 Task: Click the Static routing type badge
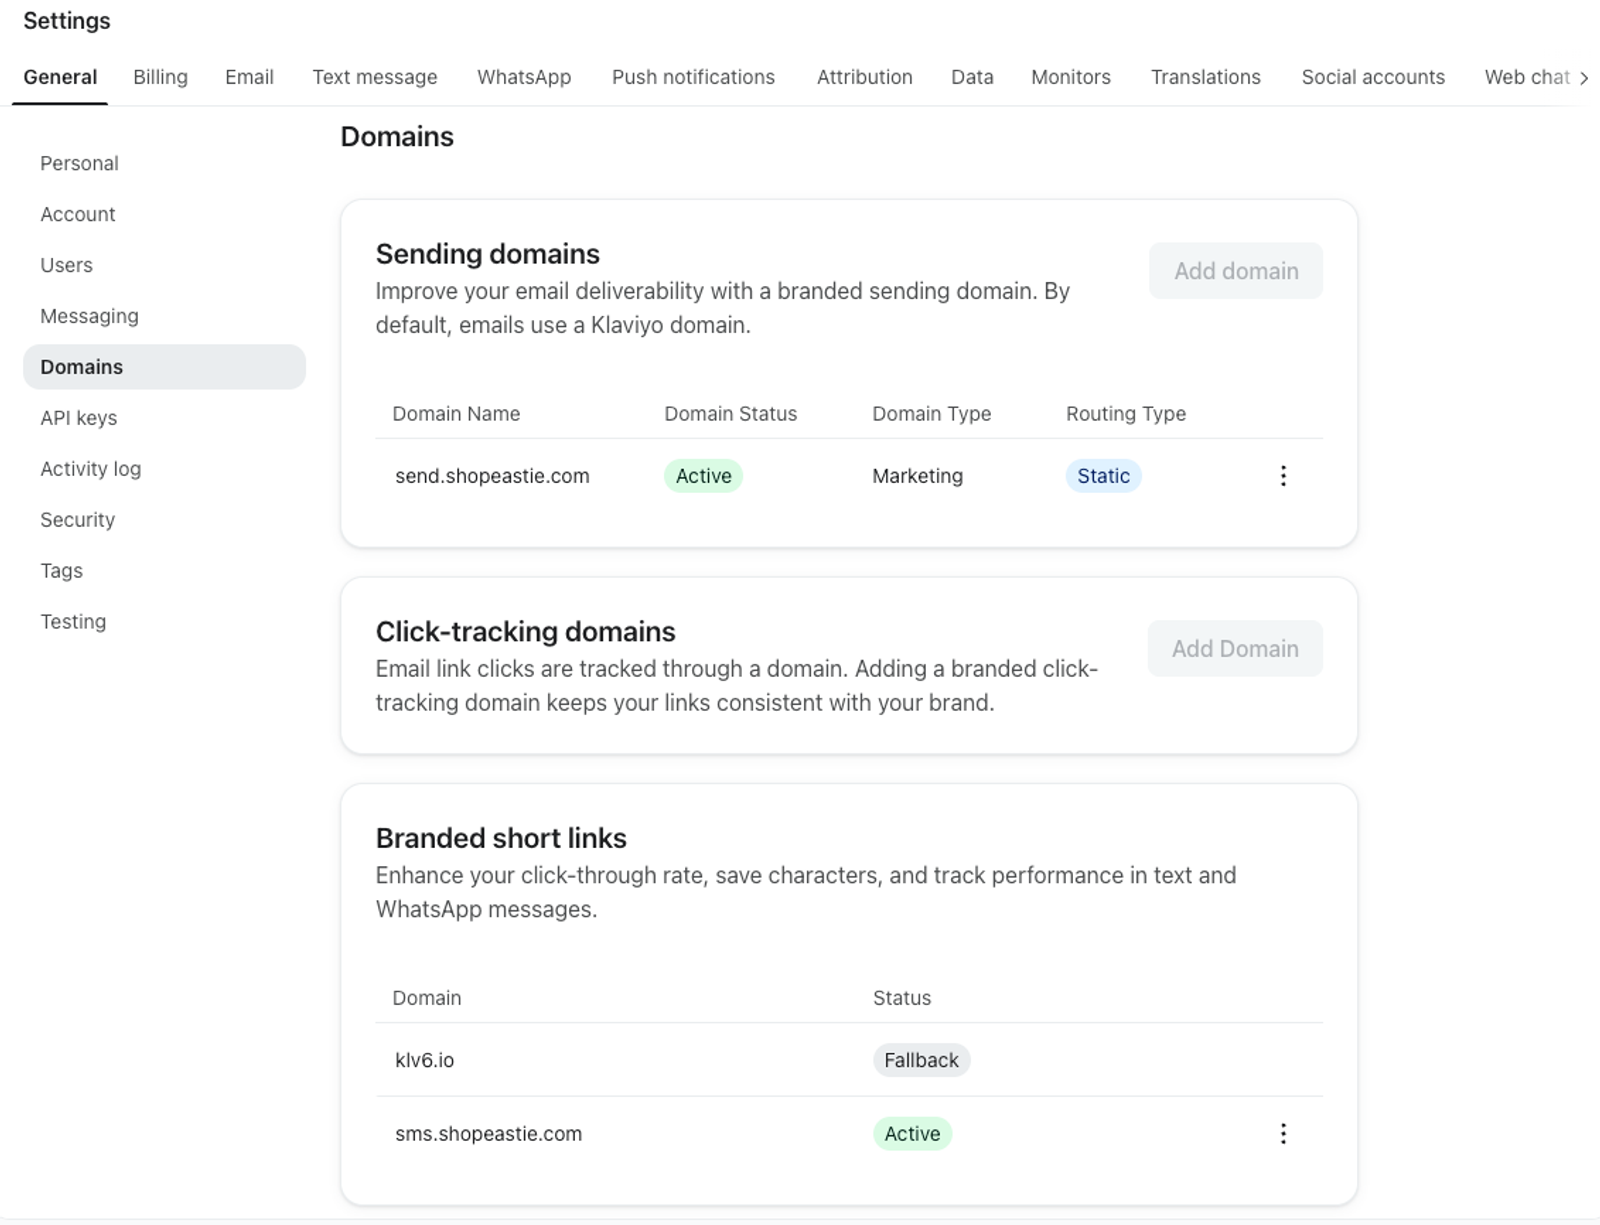[x=1103, y=476]
